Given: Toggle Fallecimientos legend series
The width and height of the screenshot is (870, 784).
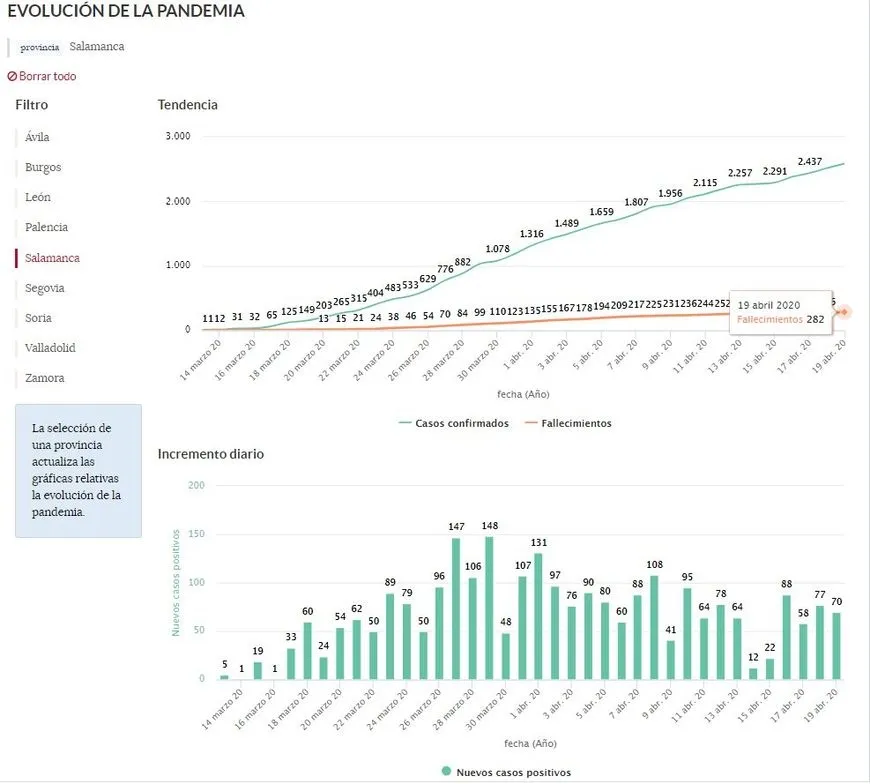Looking at the screenshot, I should point(568,423).
